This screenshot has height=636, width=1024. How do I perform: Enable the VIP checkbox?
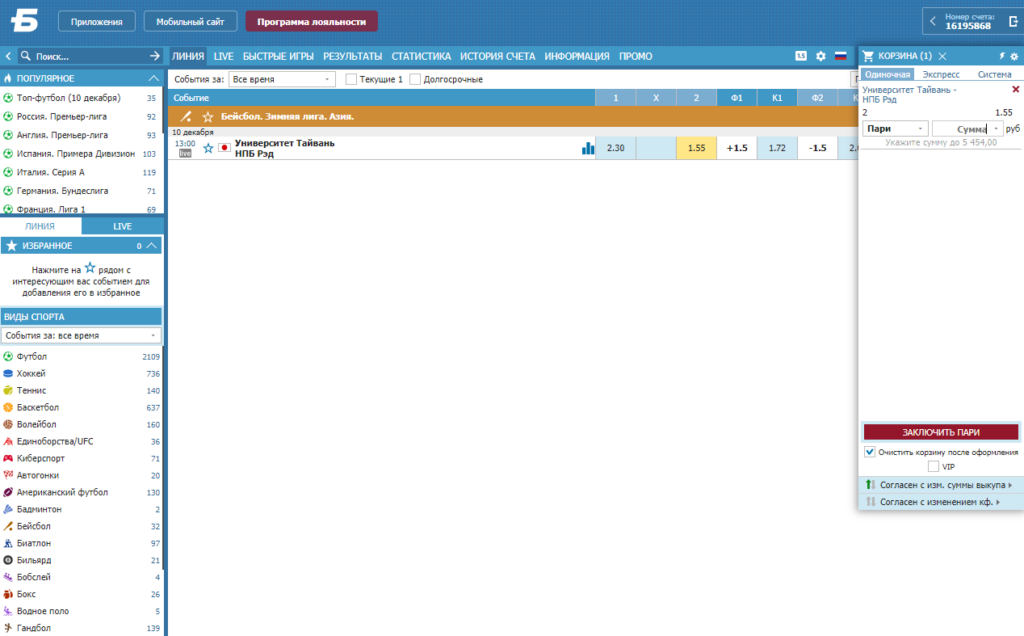click(933, 466)
